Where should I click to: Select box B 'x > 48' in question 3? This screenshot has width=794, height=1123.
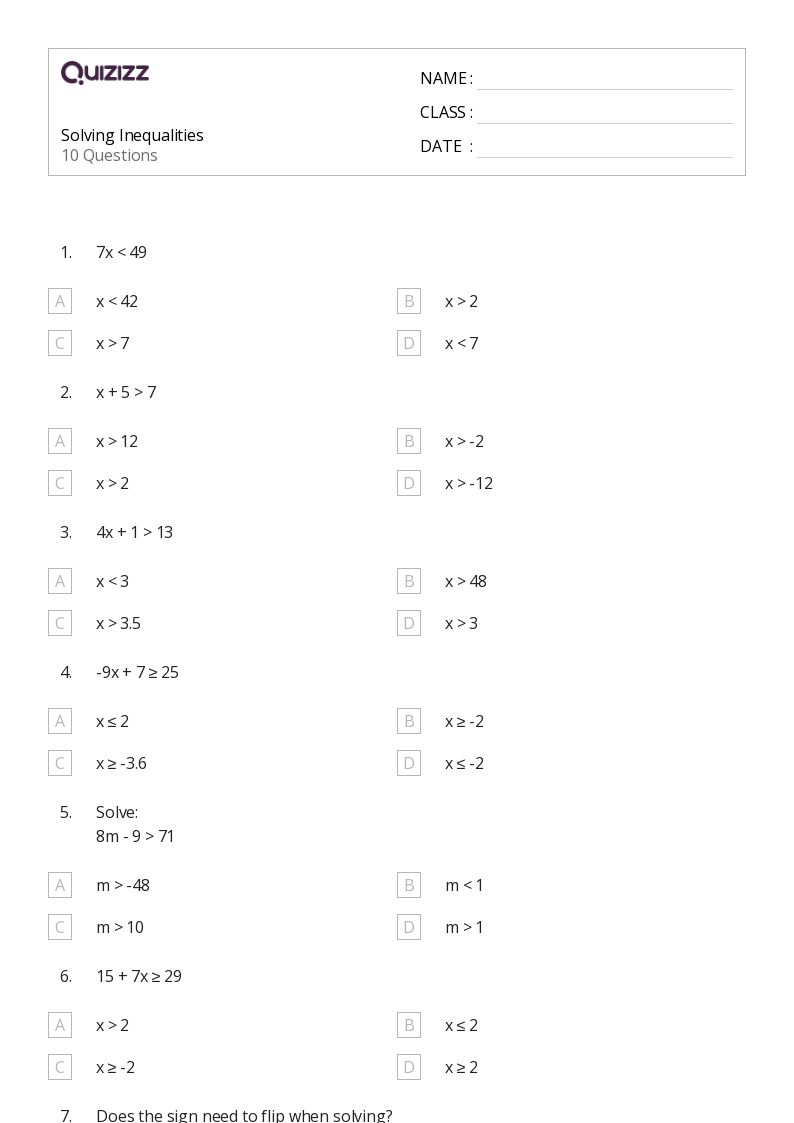pos(409,581)
